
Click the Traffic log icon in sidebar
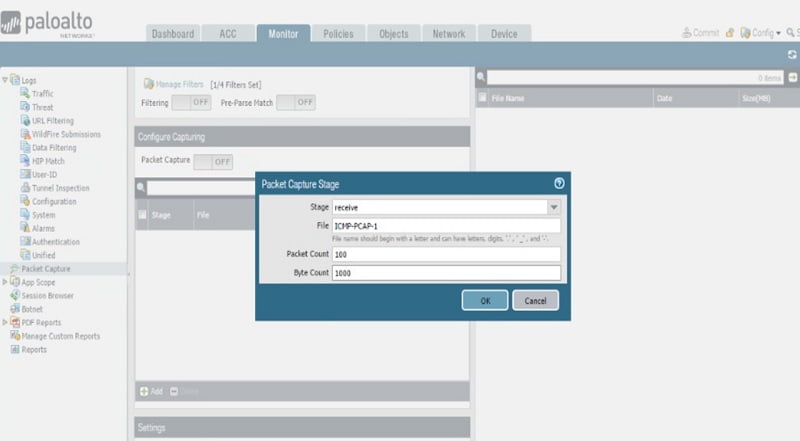[25, 93]
